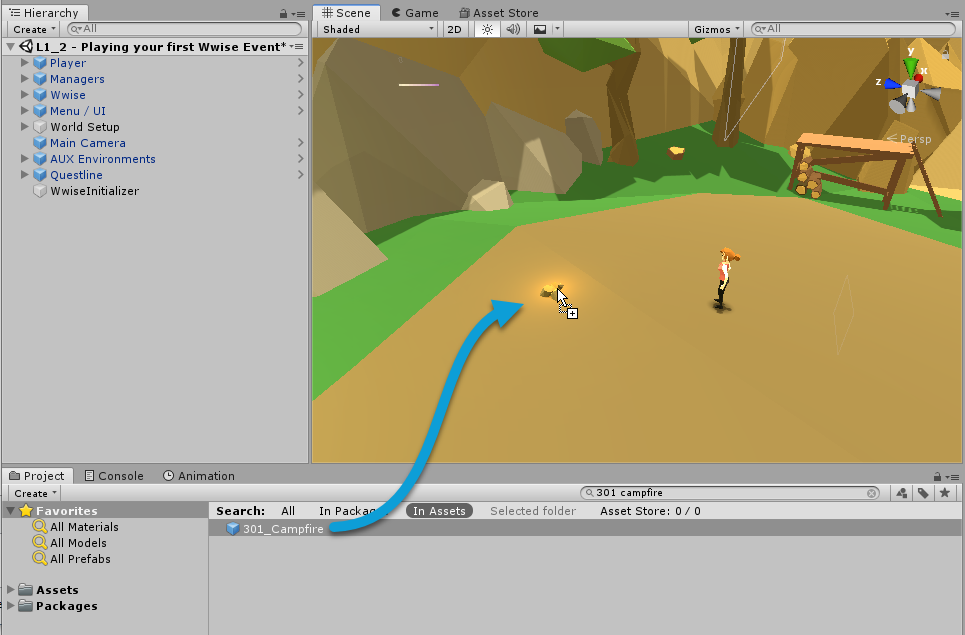Toggle scene lighting sun icon
The image size is (965, 635).
[487, 29]
